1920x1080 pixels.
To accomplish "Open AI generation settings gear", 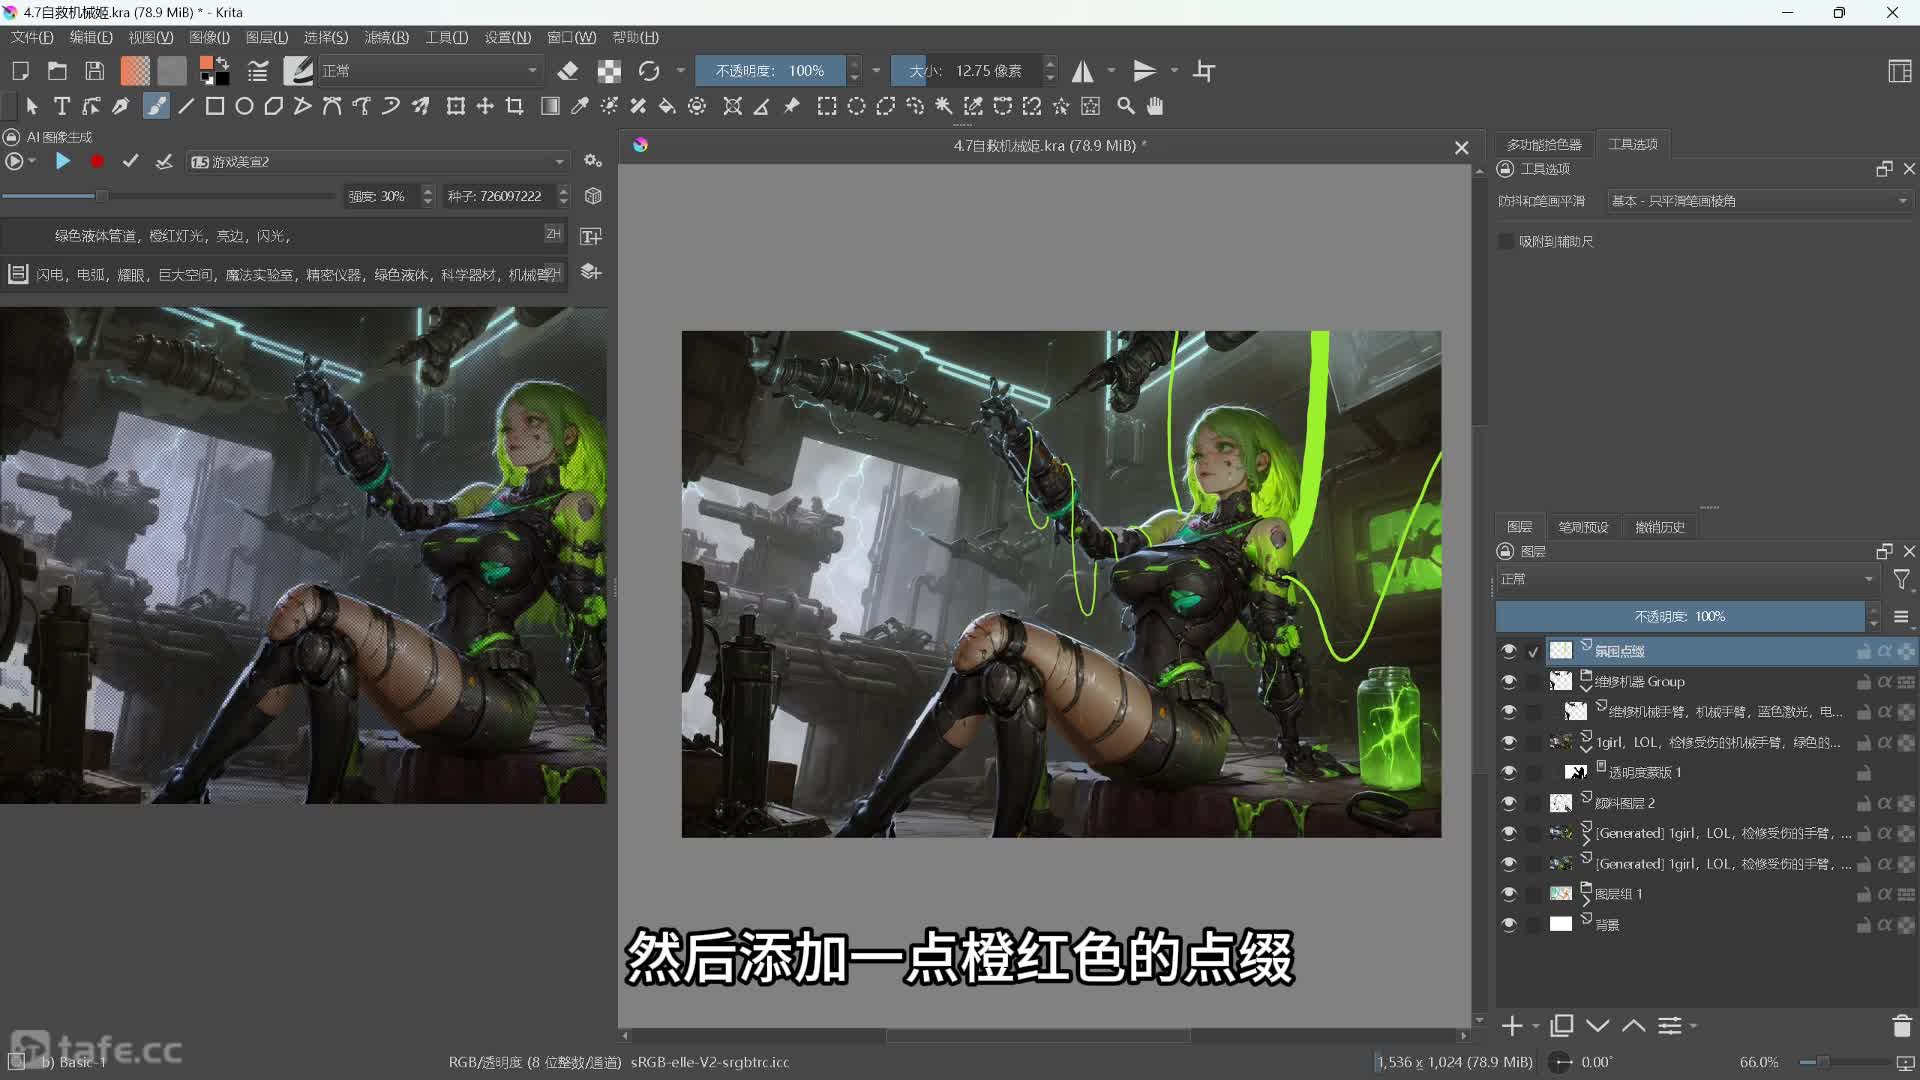I will point(593,161).
